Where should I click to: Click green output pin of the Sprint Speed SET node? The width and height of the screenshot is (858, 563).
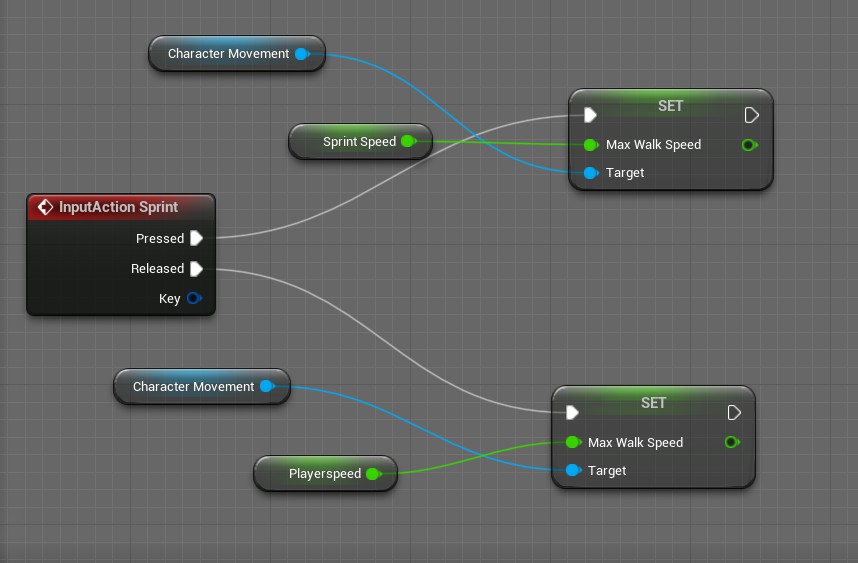pos(749,145)
